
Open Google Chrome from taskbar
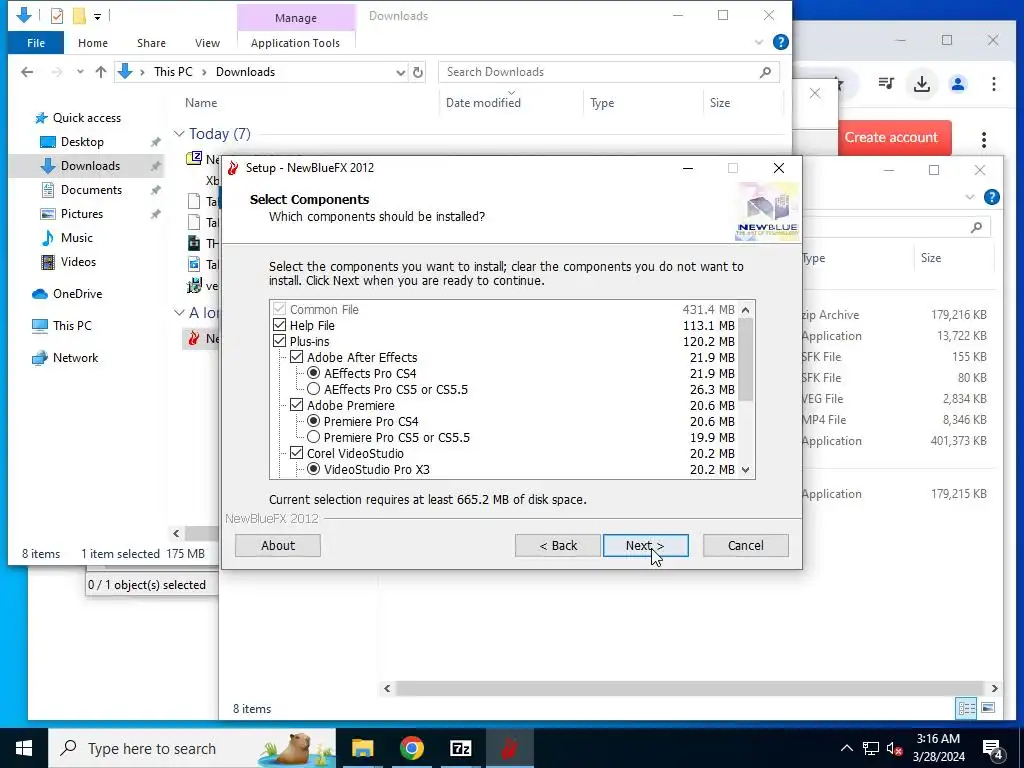(x=411, y=748)
